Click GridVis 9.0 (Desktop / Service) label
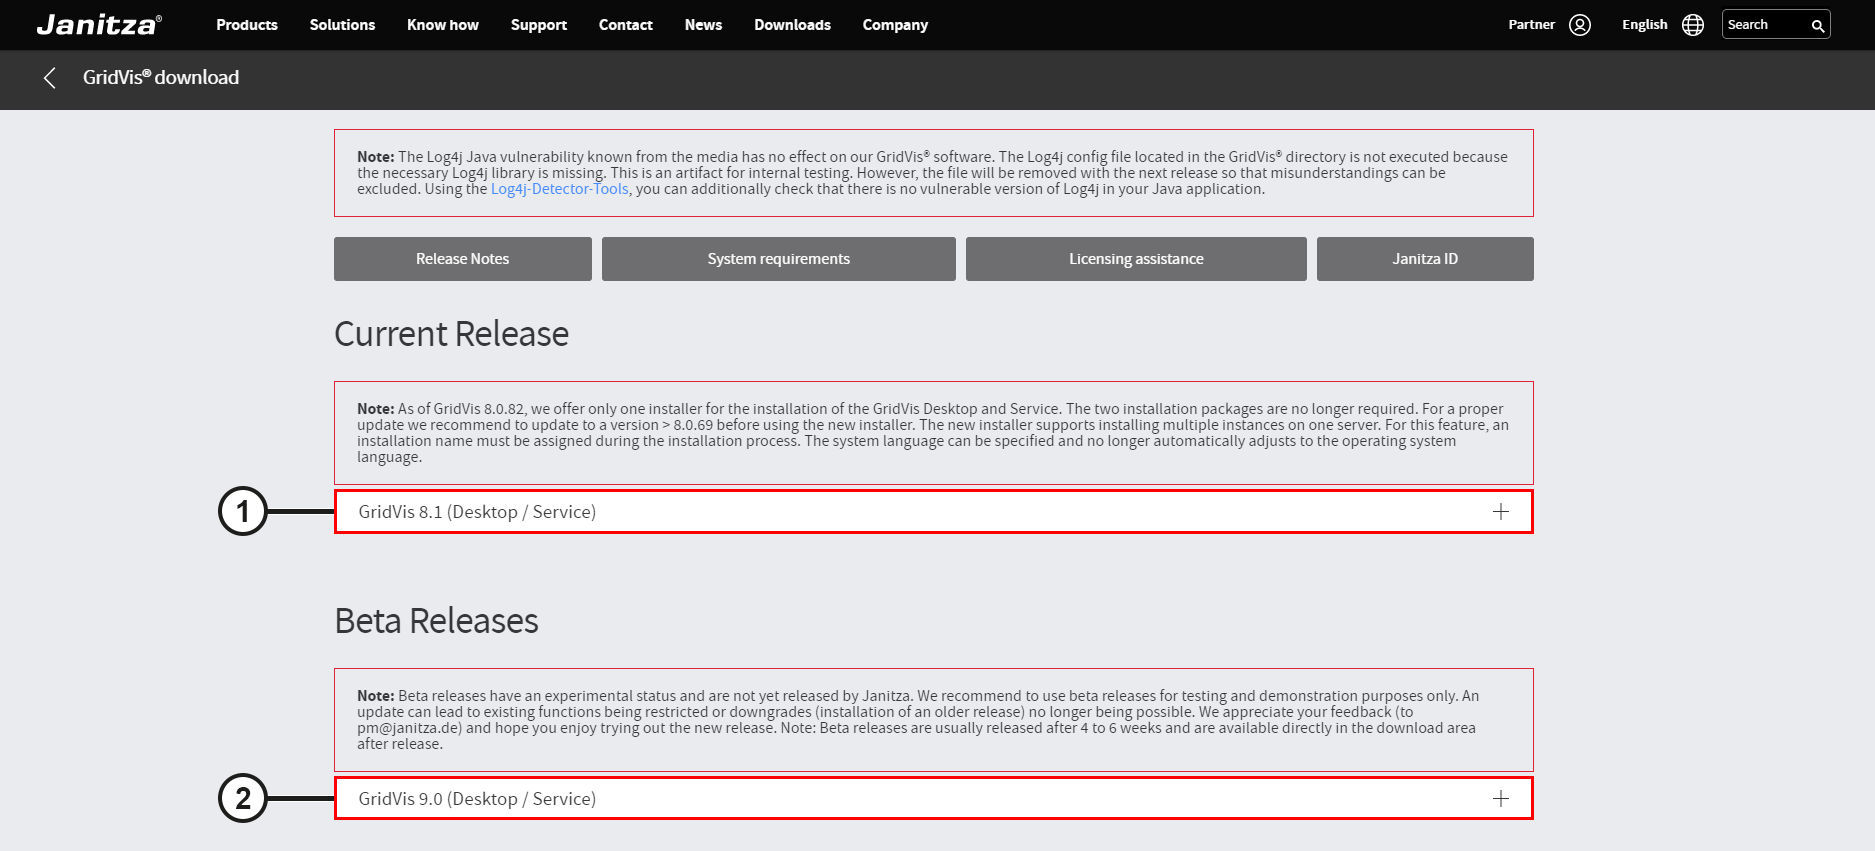 tap(477, 799)
